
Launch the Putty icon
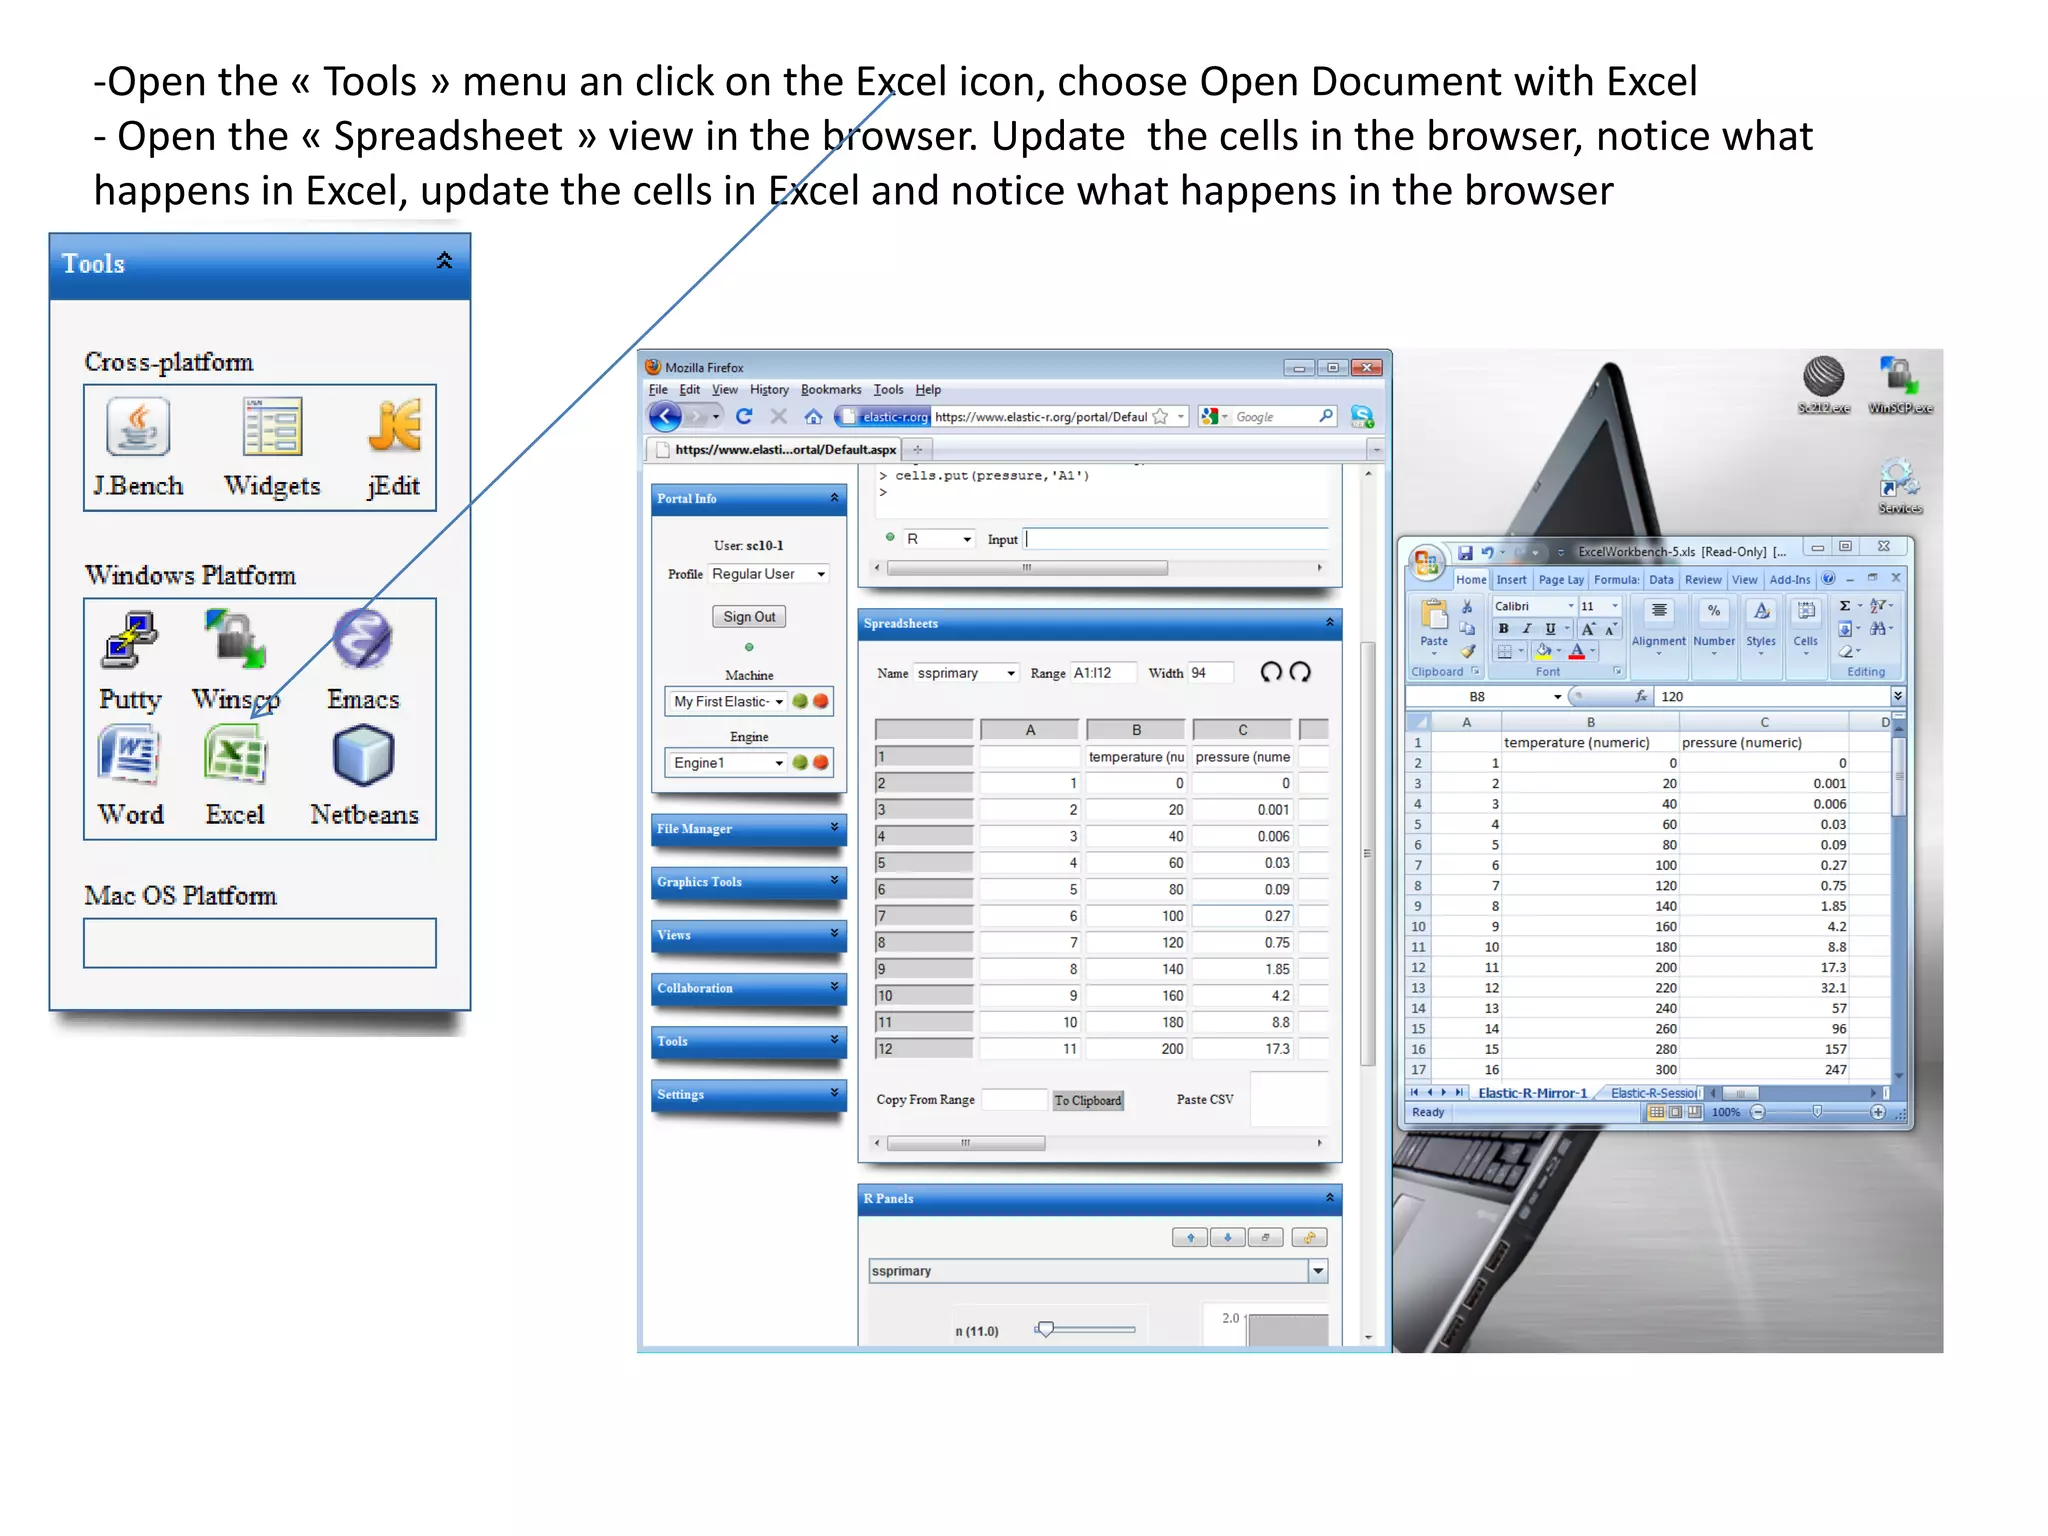click(x=130, y=640)
